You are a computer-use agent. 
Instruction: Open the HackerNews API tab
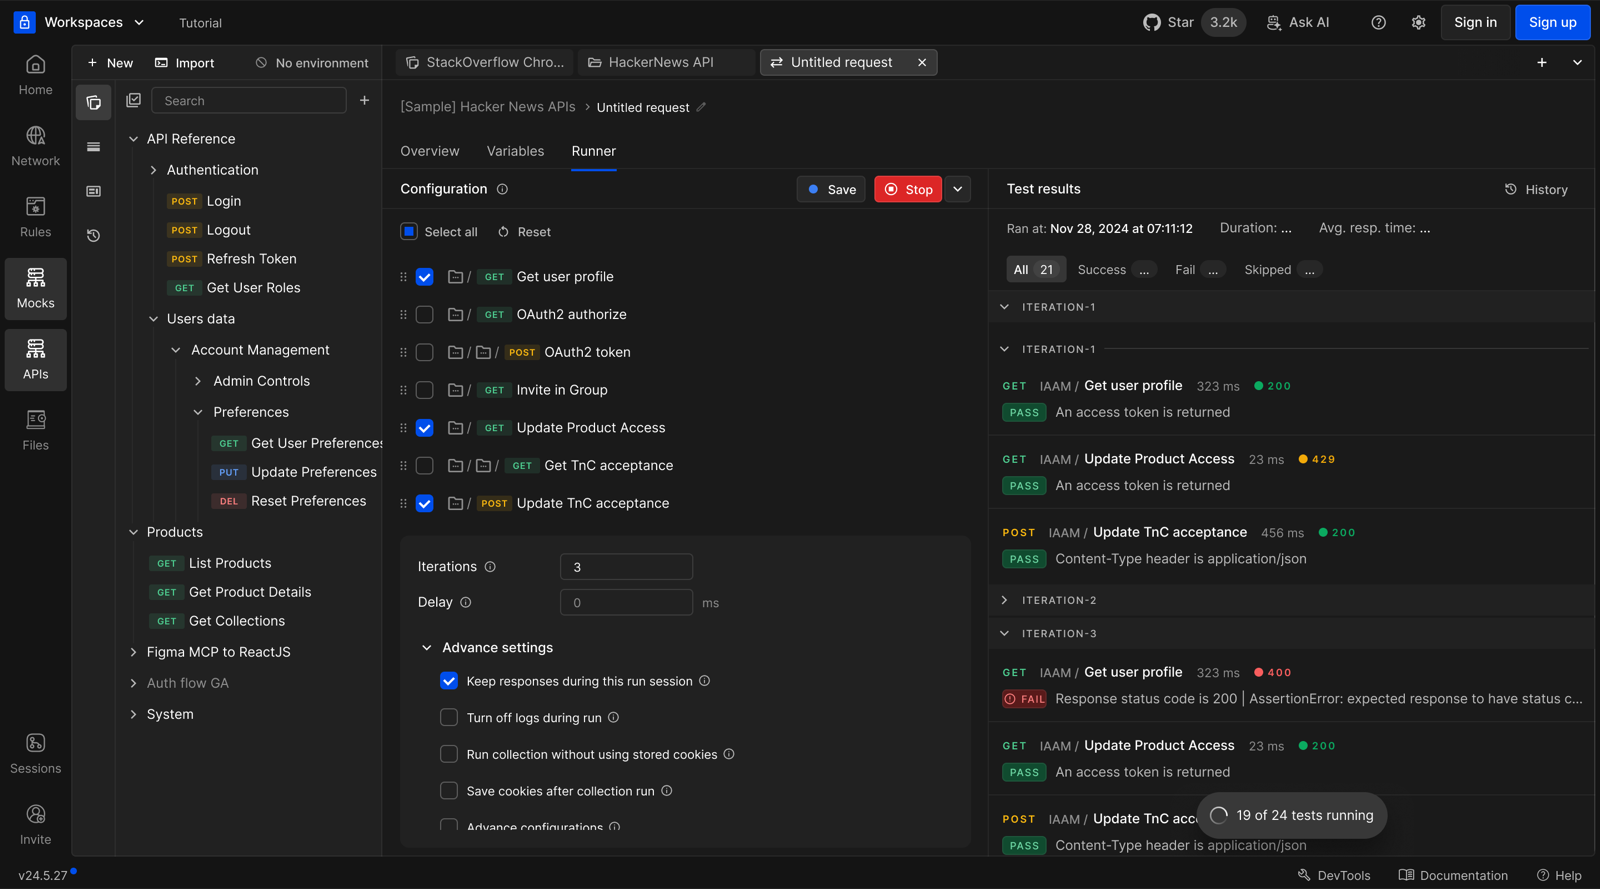[x=666, y=62]
